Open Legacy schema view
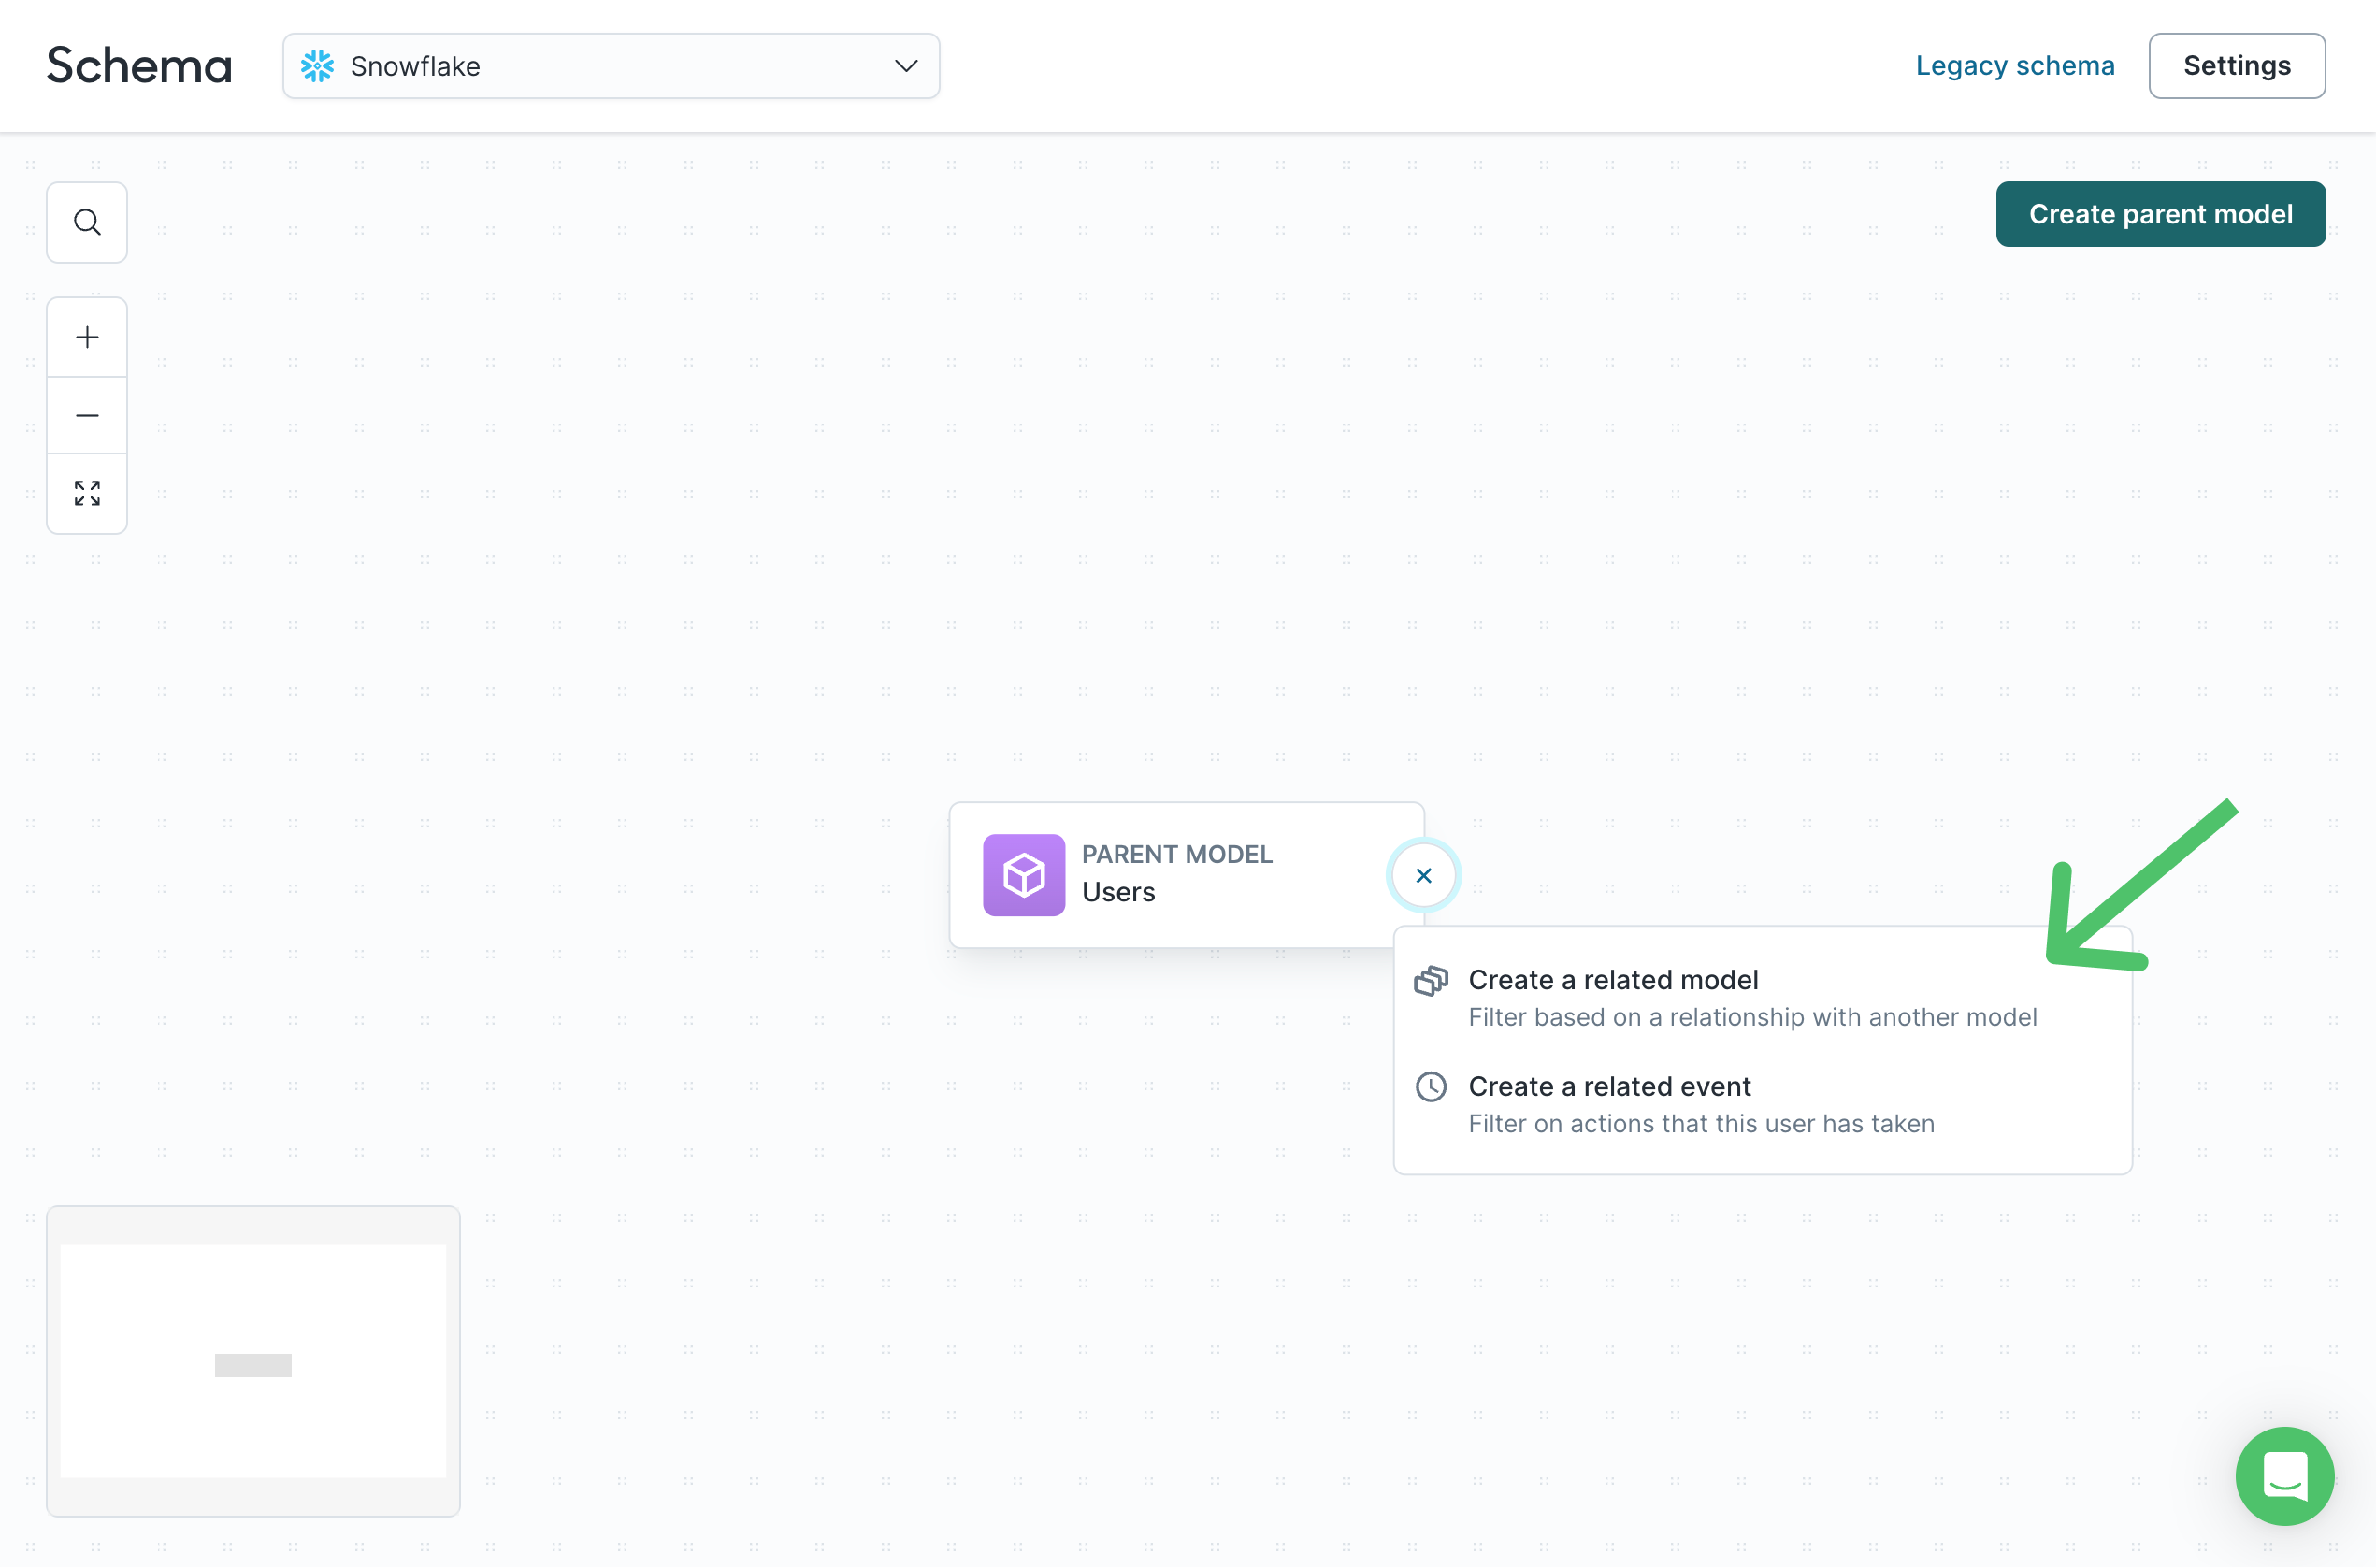This screenshot has width=2376, height=1568. coord(2014,65)
